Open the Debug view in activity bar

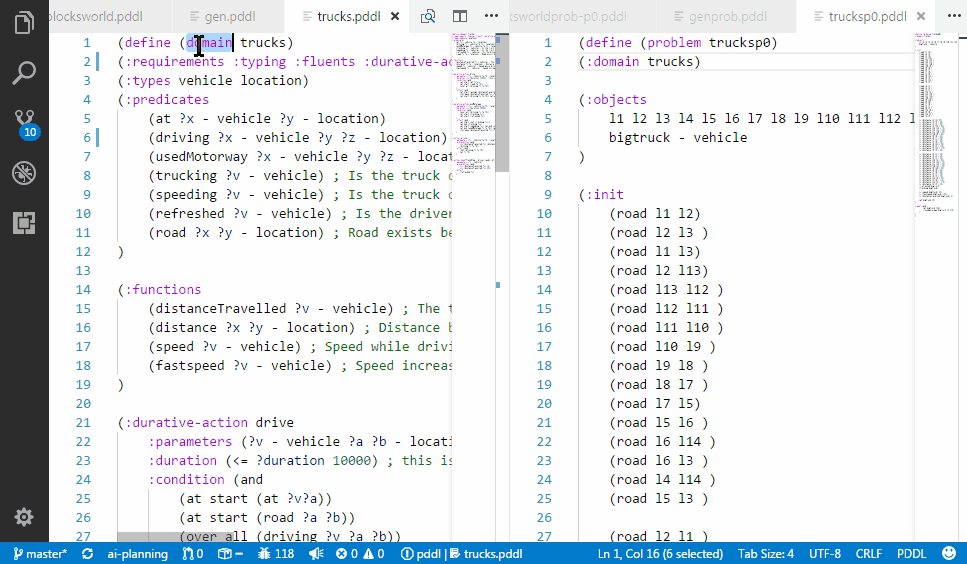pyautogui.click(x=24, y=173)
